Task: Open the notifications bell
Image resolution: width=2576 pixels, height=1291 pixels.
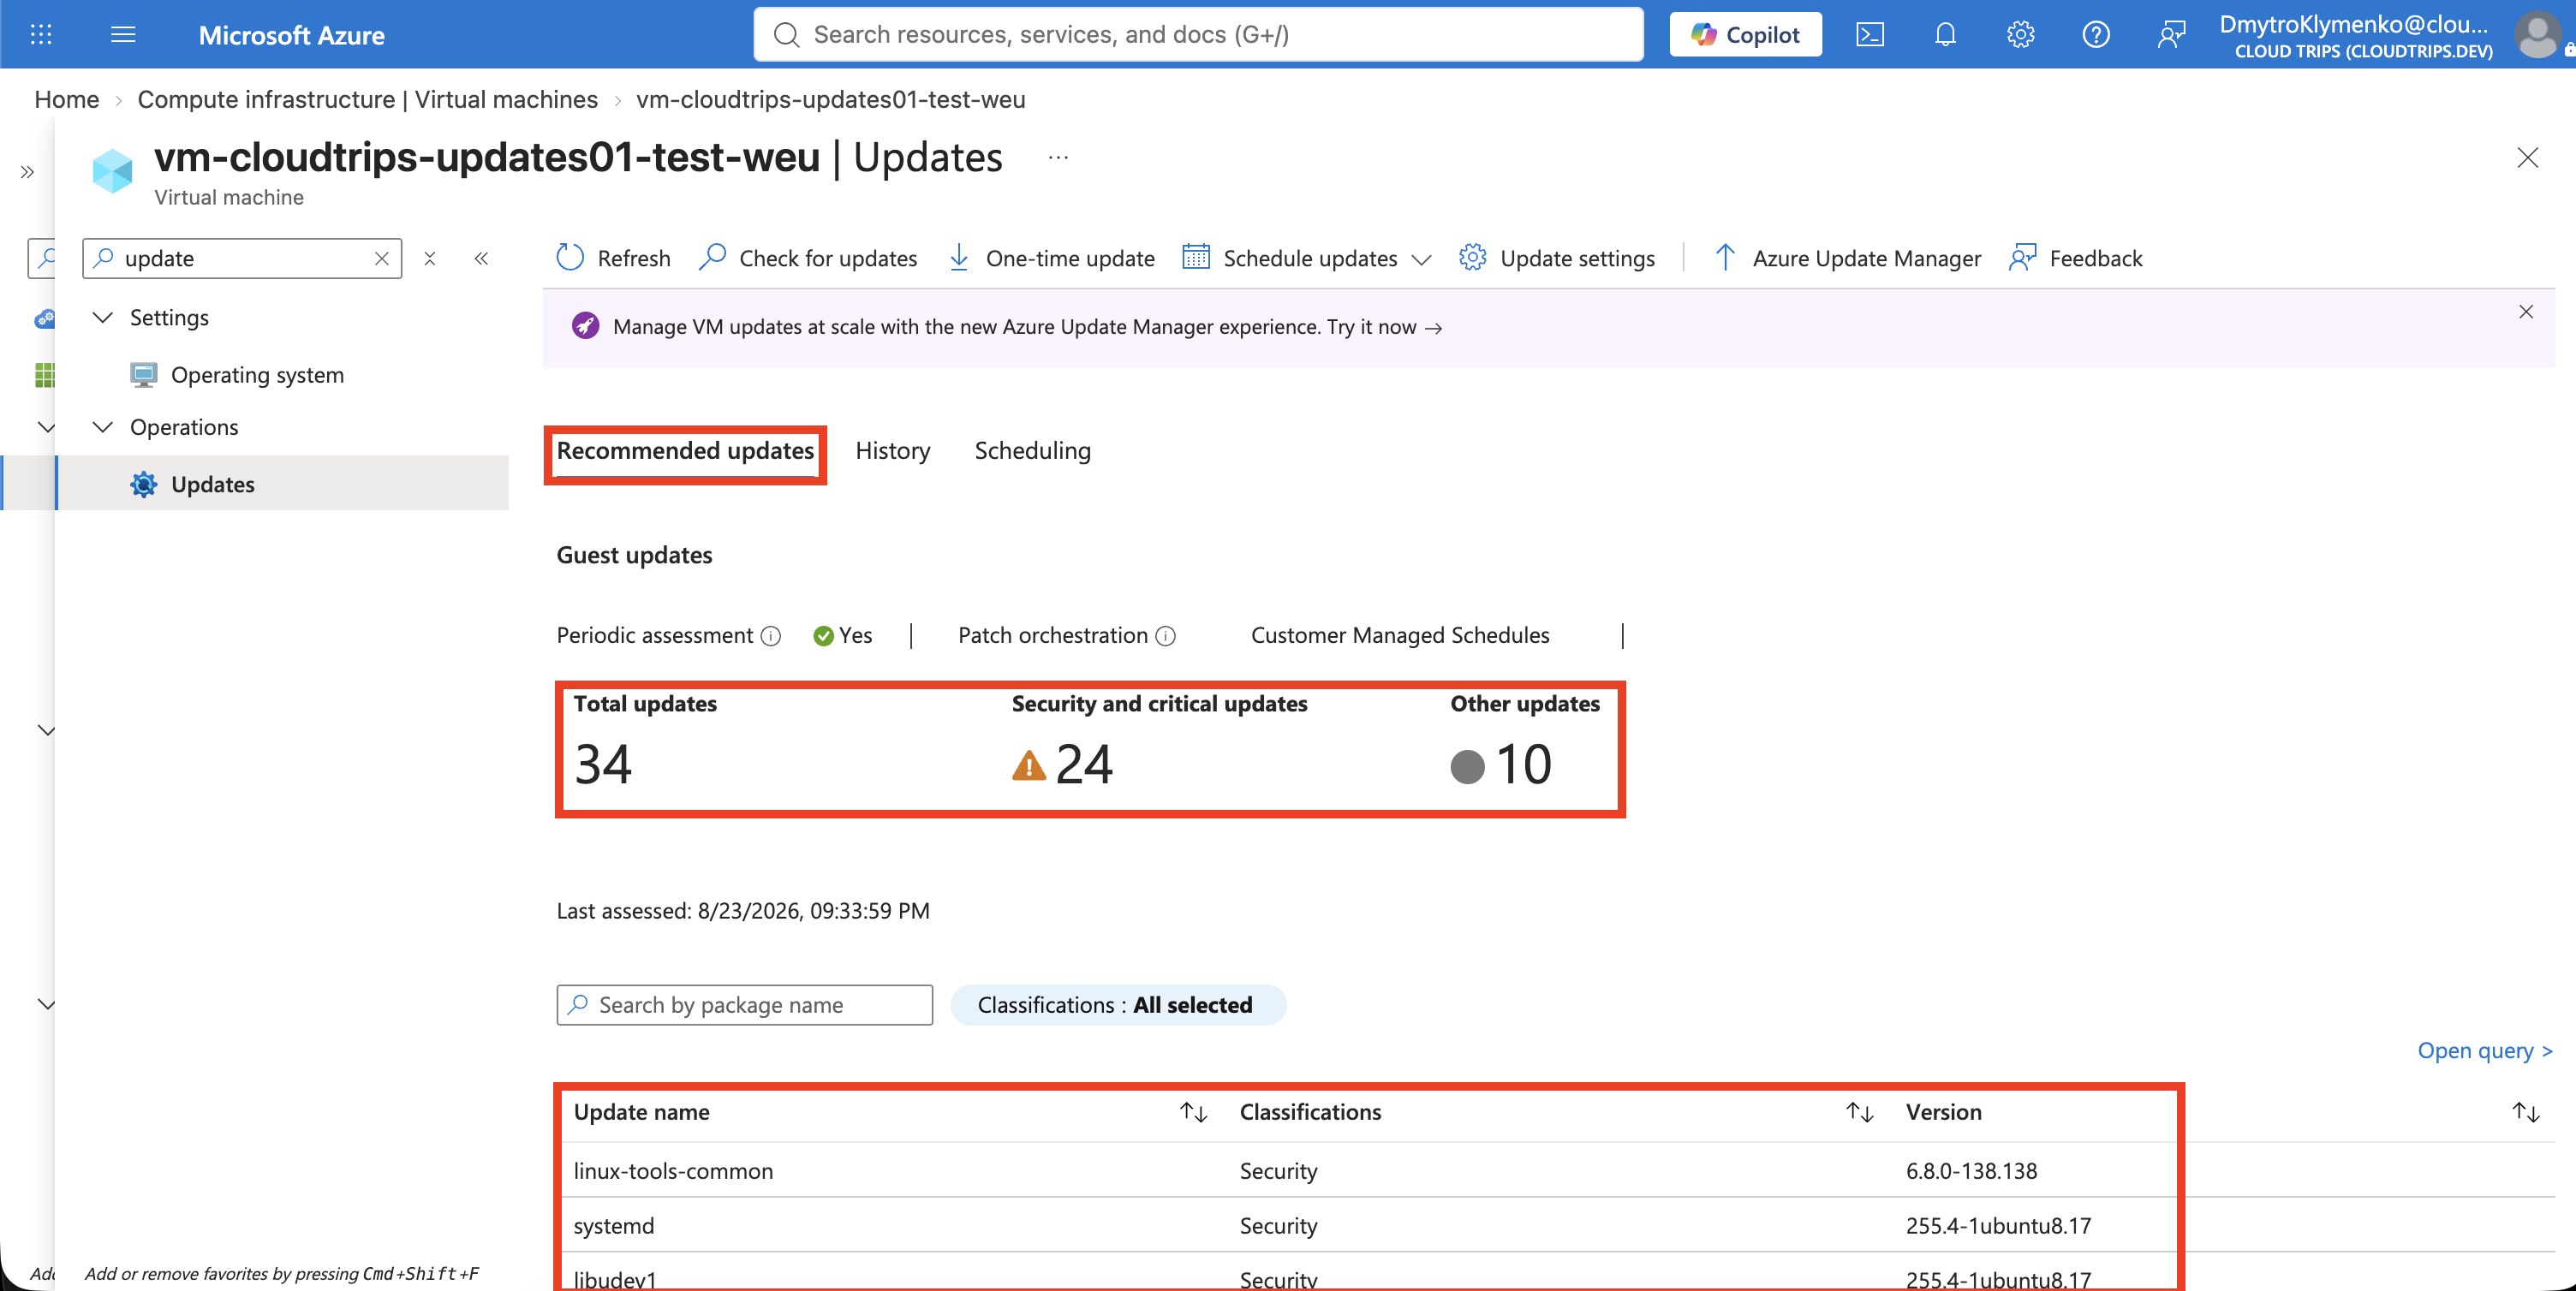Action: tap(1945, 35)
